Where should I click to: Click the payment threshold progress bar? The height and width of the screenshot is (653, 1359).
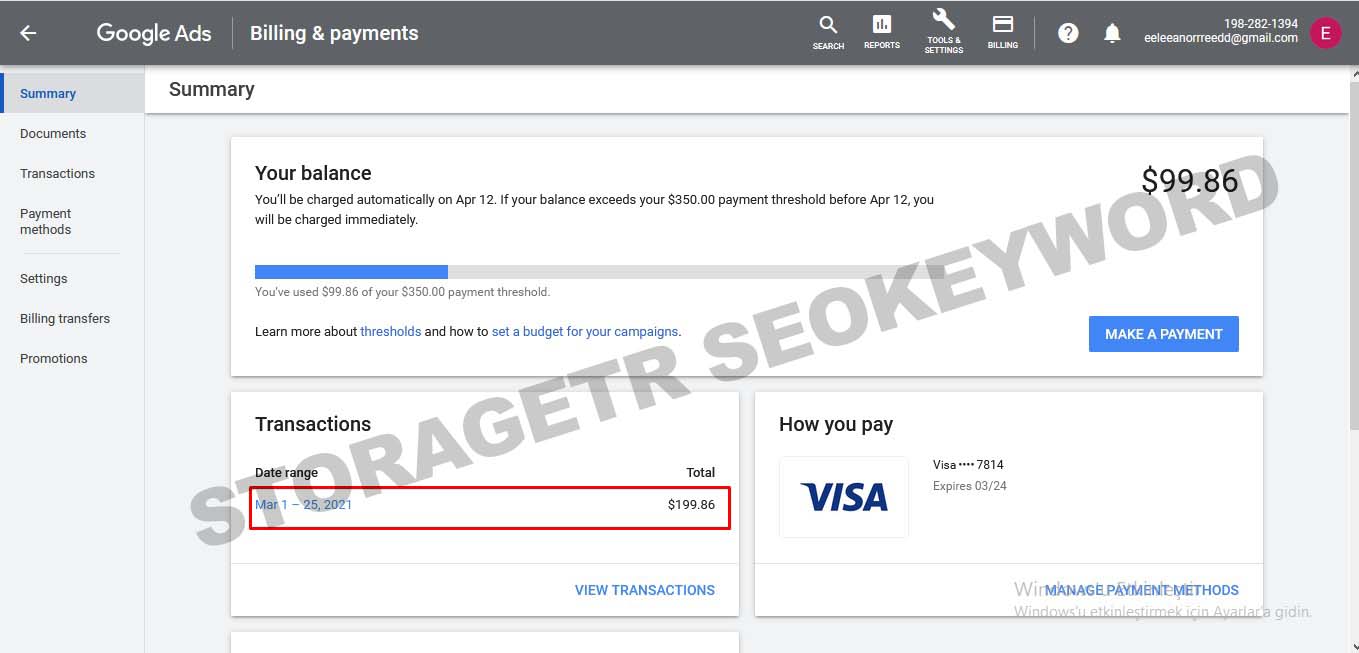click(x=600, y=272)
